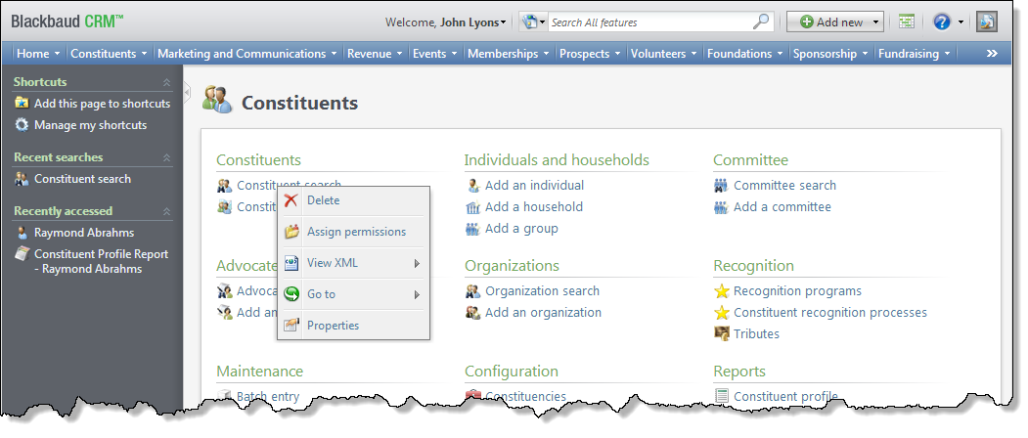Screen dimensions: 1028x438
Task: Click the magnifying glass search icon
Action: (761, 22)
